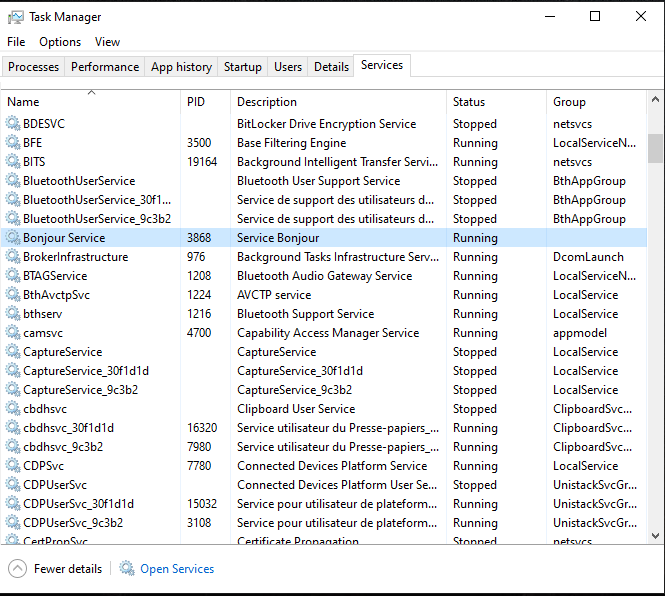Click the BrokerInfrastructure service icon

[x=13, y=257]
